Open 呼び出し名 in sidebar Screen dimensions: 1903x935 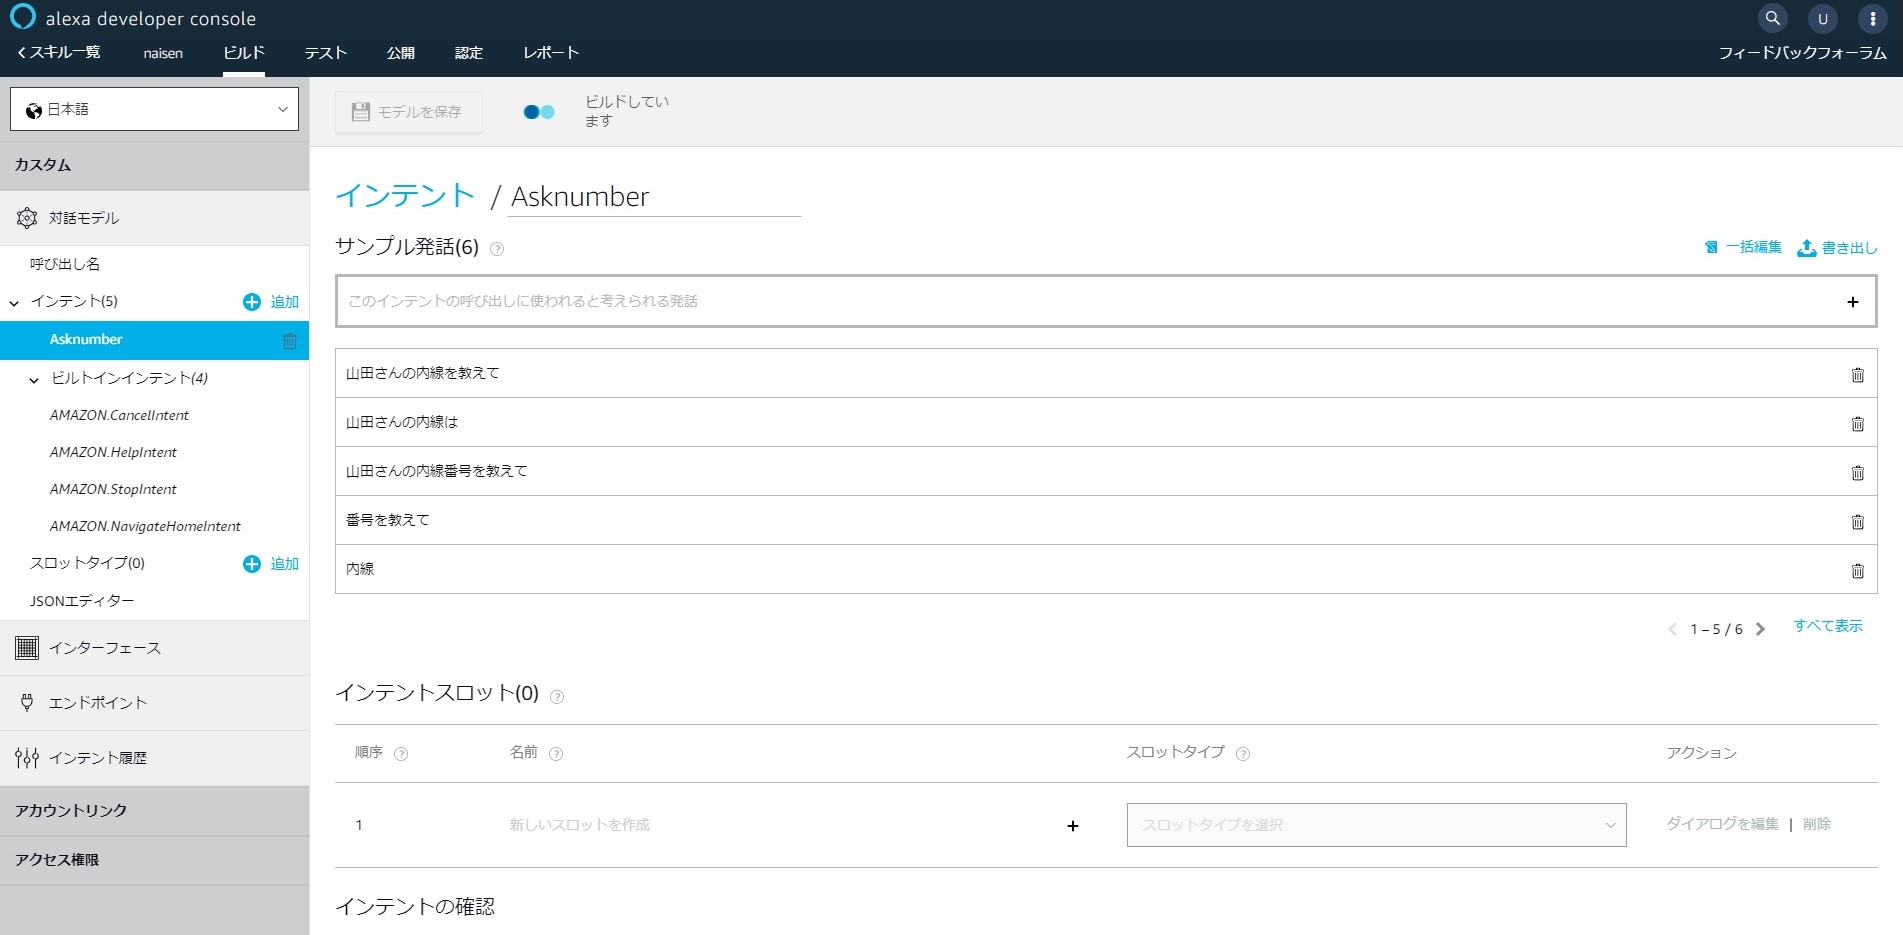(65, 264)
